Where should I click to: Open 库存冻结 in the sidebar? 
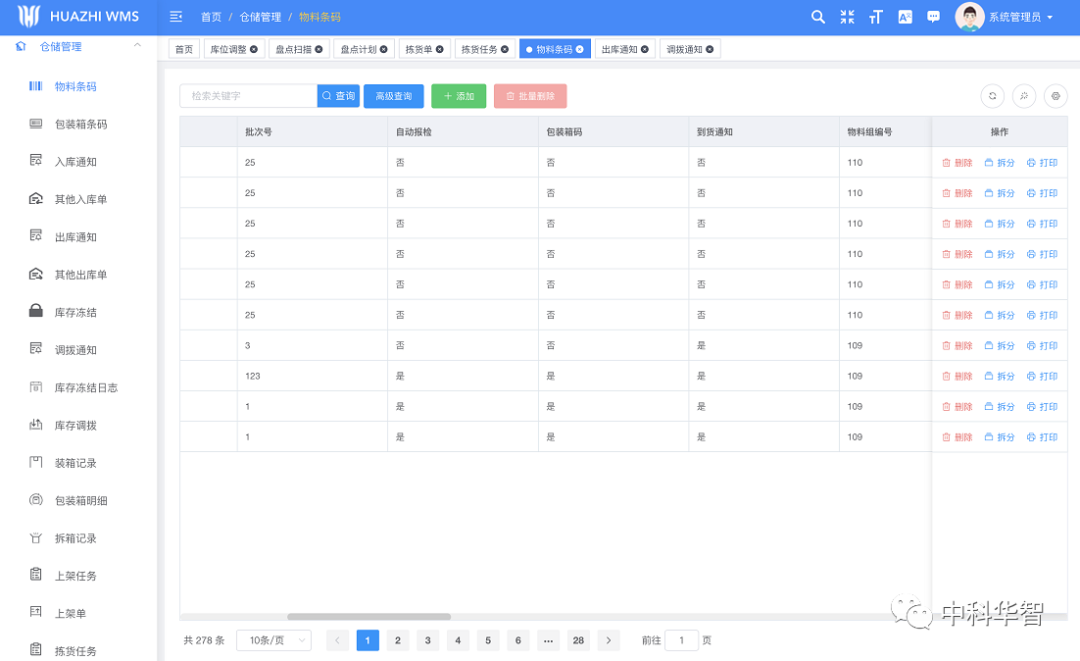point(76,312)
